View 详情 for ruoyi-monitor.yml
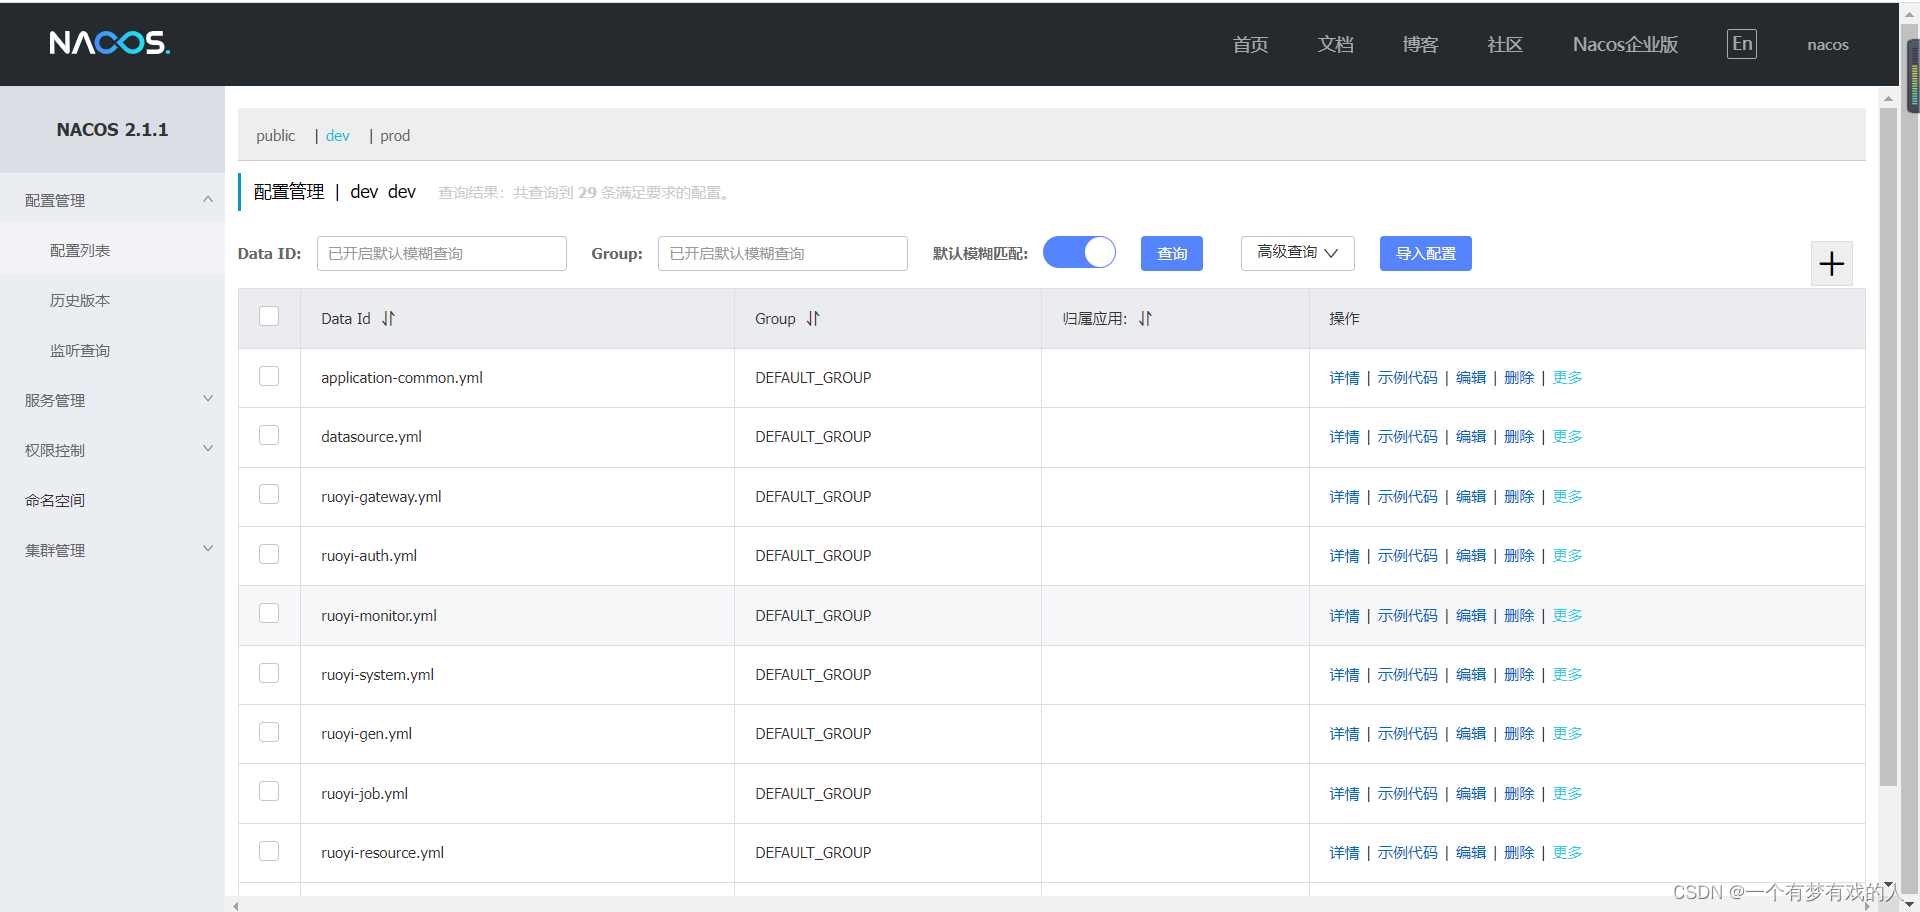 tap(1344, 615)
